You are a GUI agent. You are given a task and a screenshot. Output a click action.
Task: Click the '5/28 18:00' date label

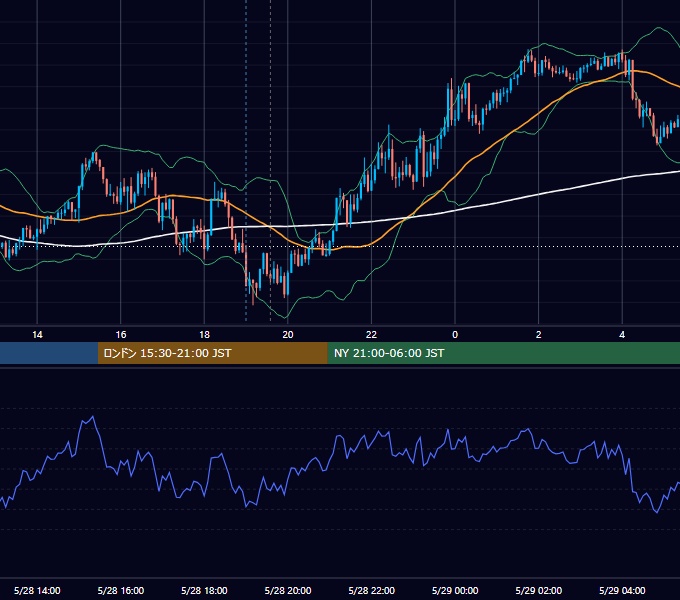pyautogui.click(x=204, y=590)
